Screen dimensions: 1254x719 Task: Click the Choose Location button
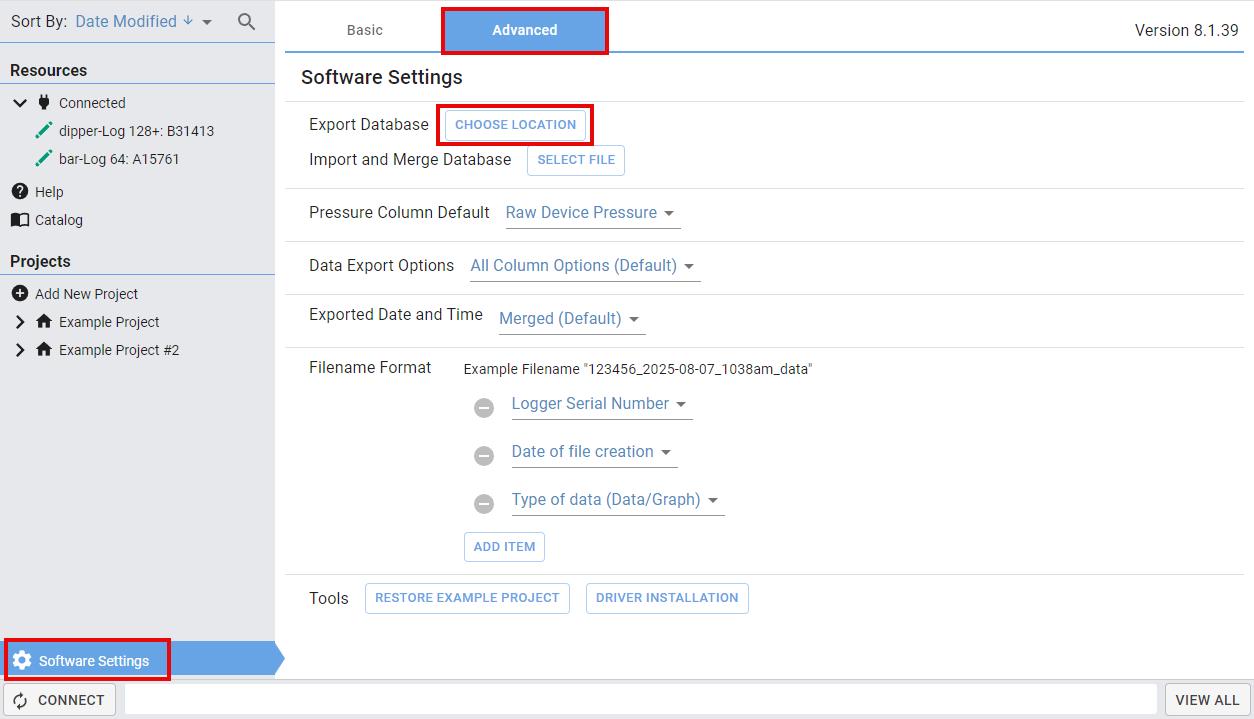[x=515, y=125]
